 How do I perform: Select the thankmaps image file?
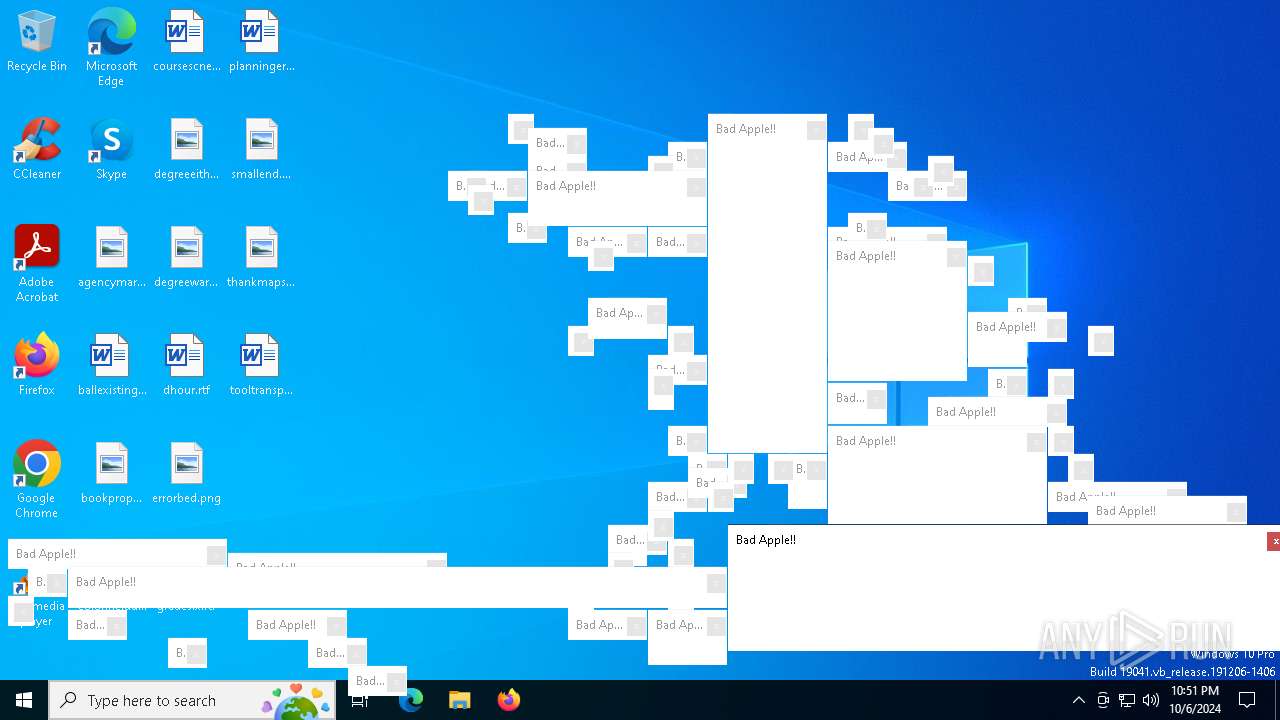pos(261,258)
